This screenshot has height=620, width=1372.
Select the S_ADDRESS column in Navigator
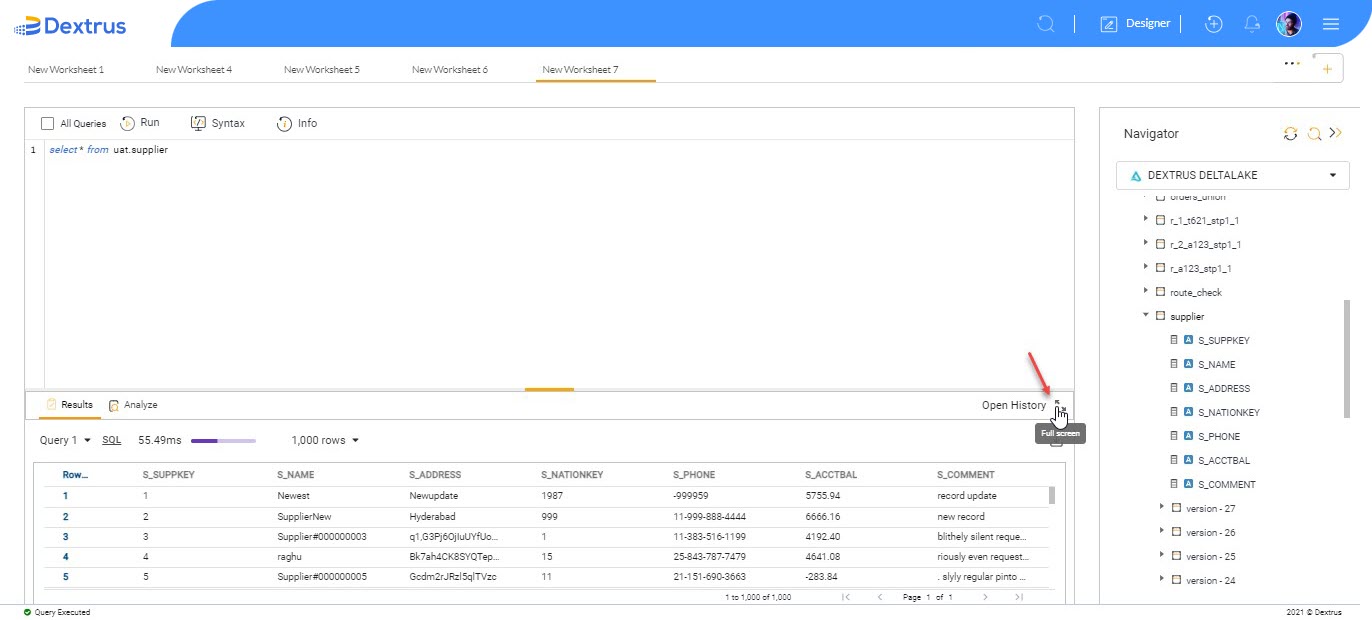click(x=1223, y=388)
